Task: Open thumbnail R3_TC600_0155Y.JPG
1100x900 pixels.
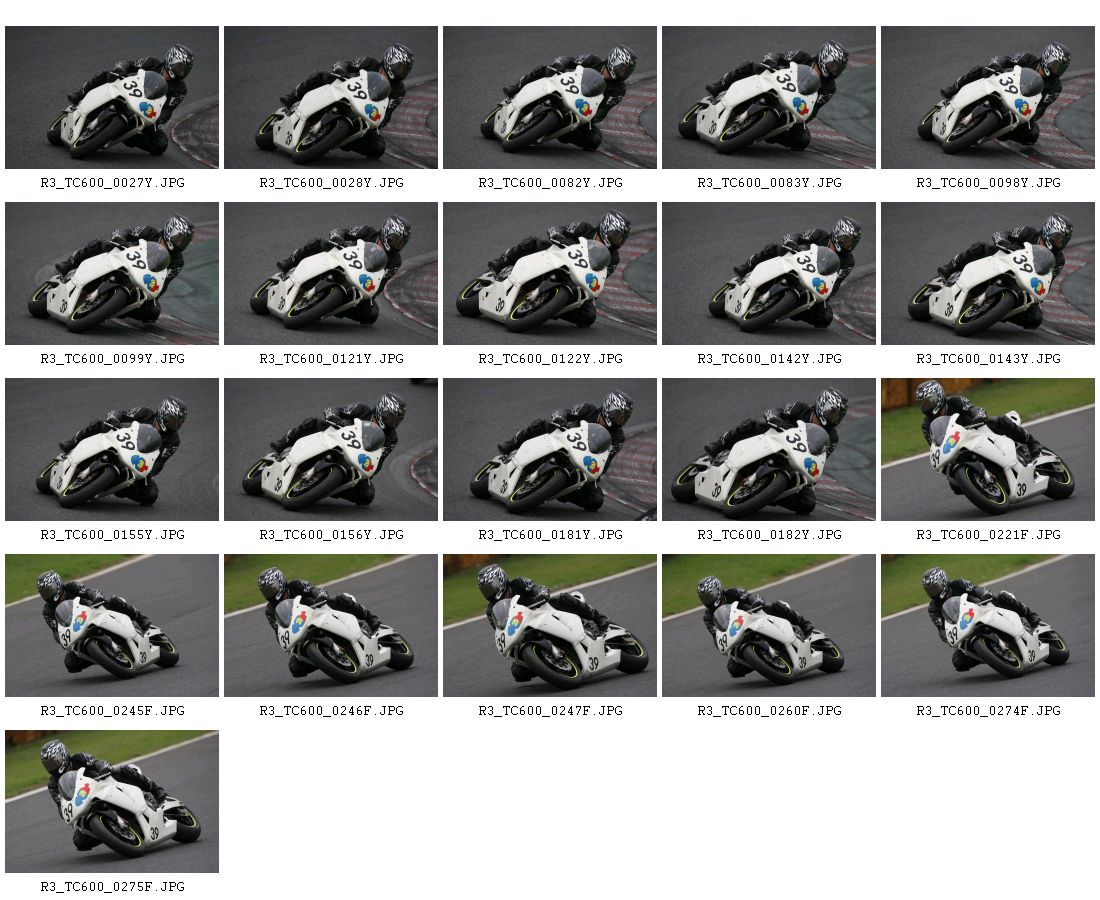Action: click(x=112, y=450)
